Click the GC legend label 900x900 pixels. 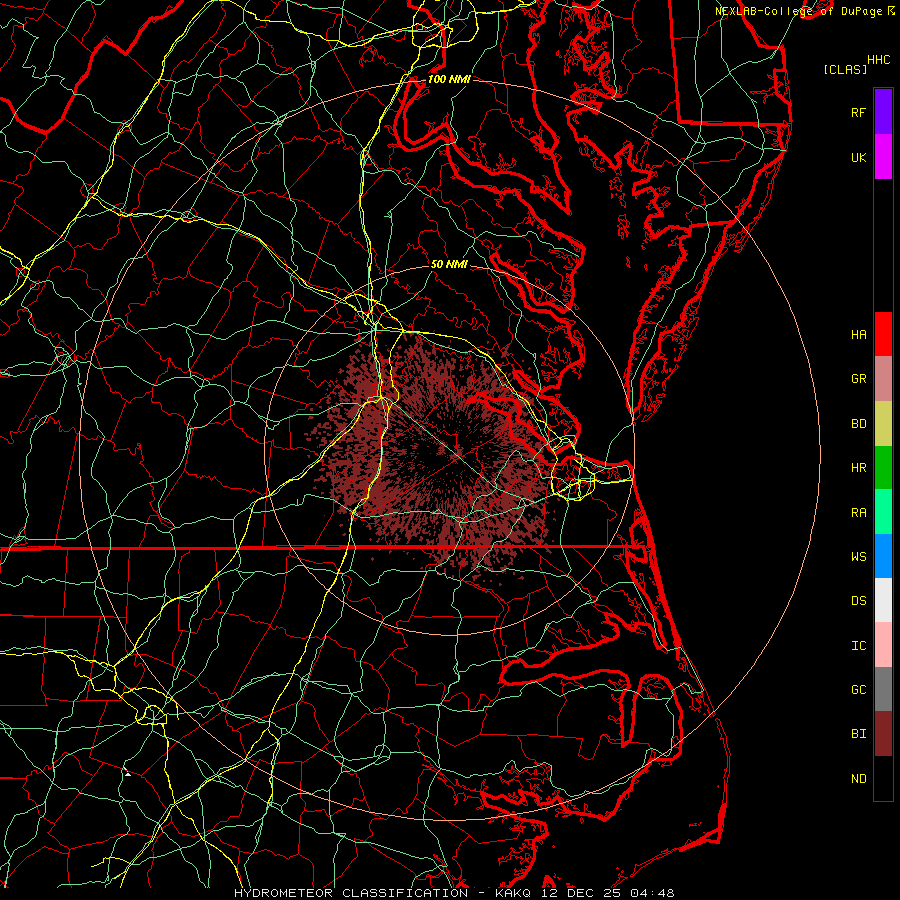[859, 689]
